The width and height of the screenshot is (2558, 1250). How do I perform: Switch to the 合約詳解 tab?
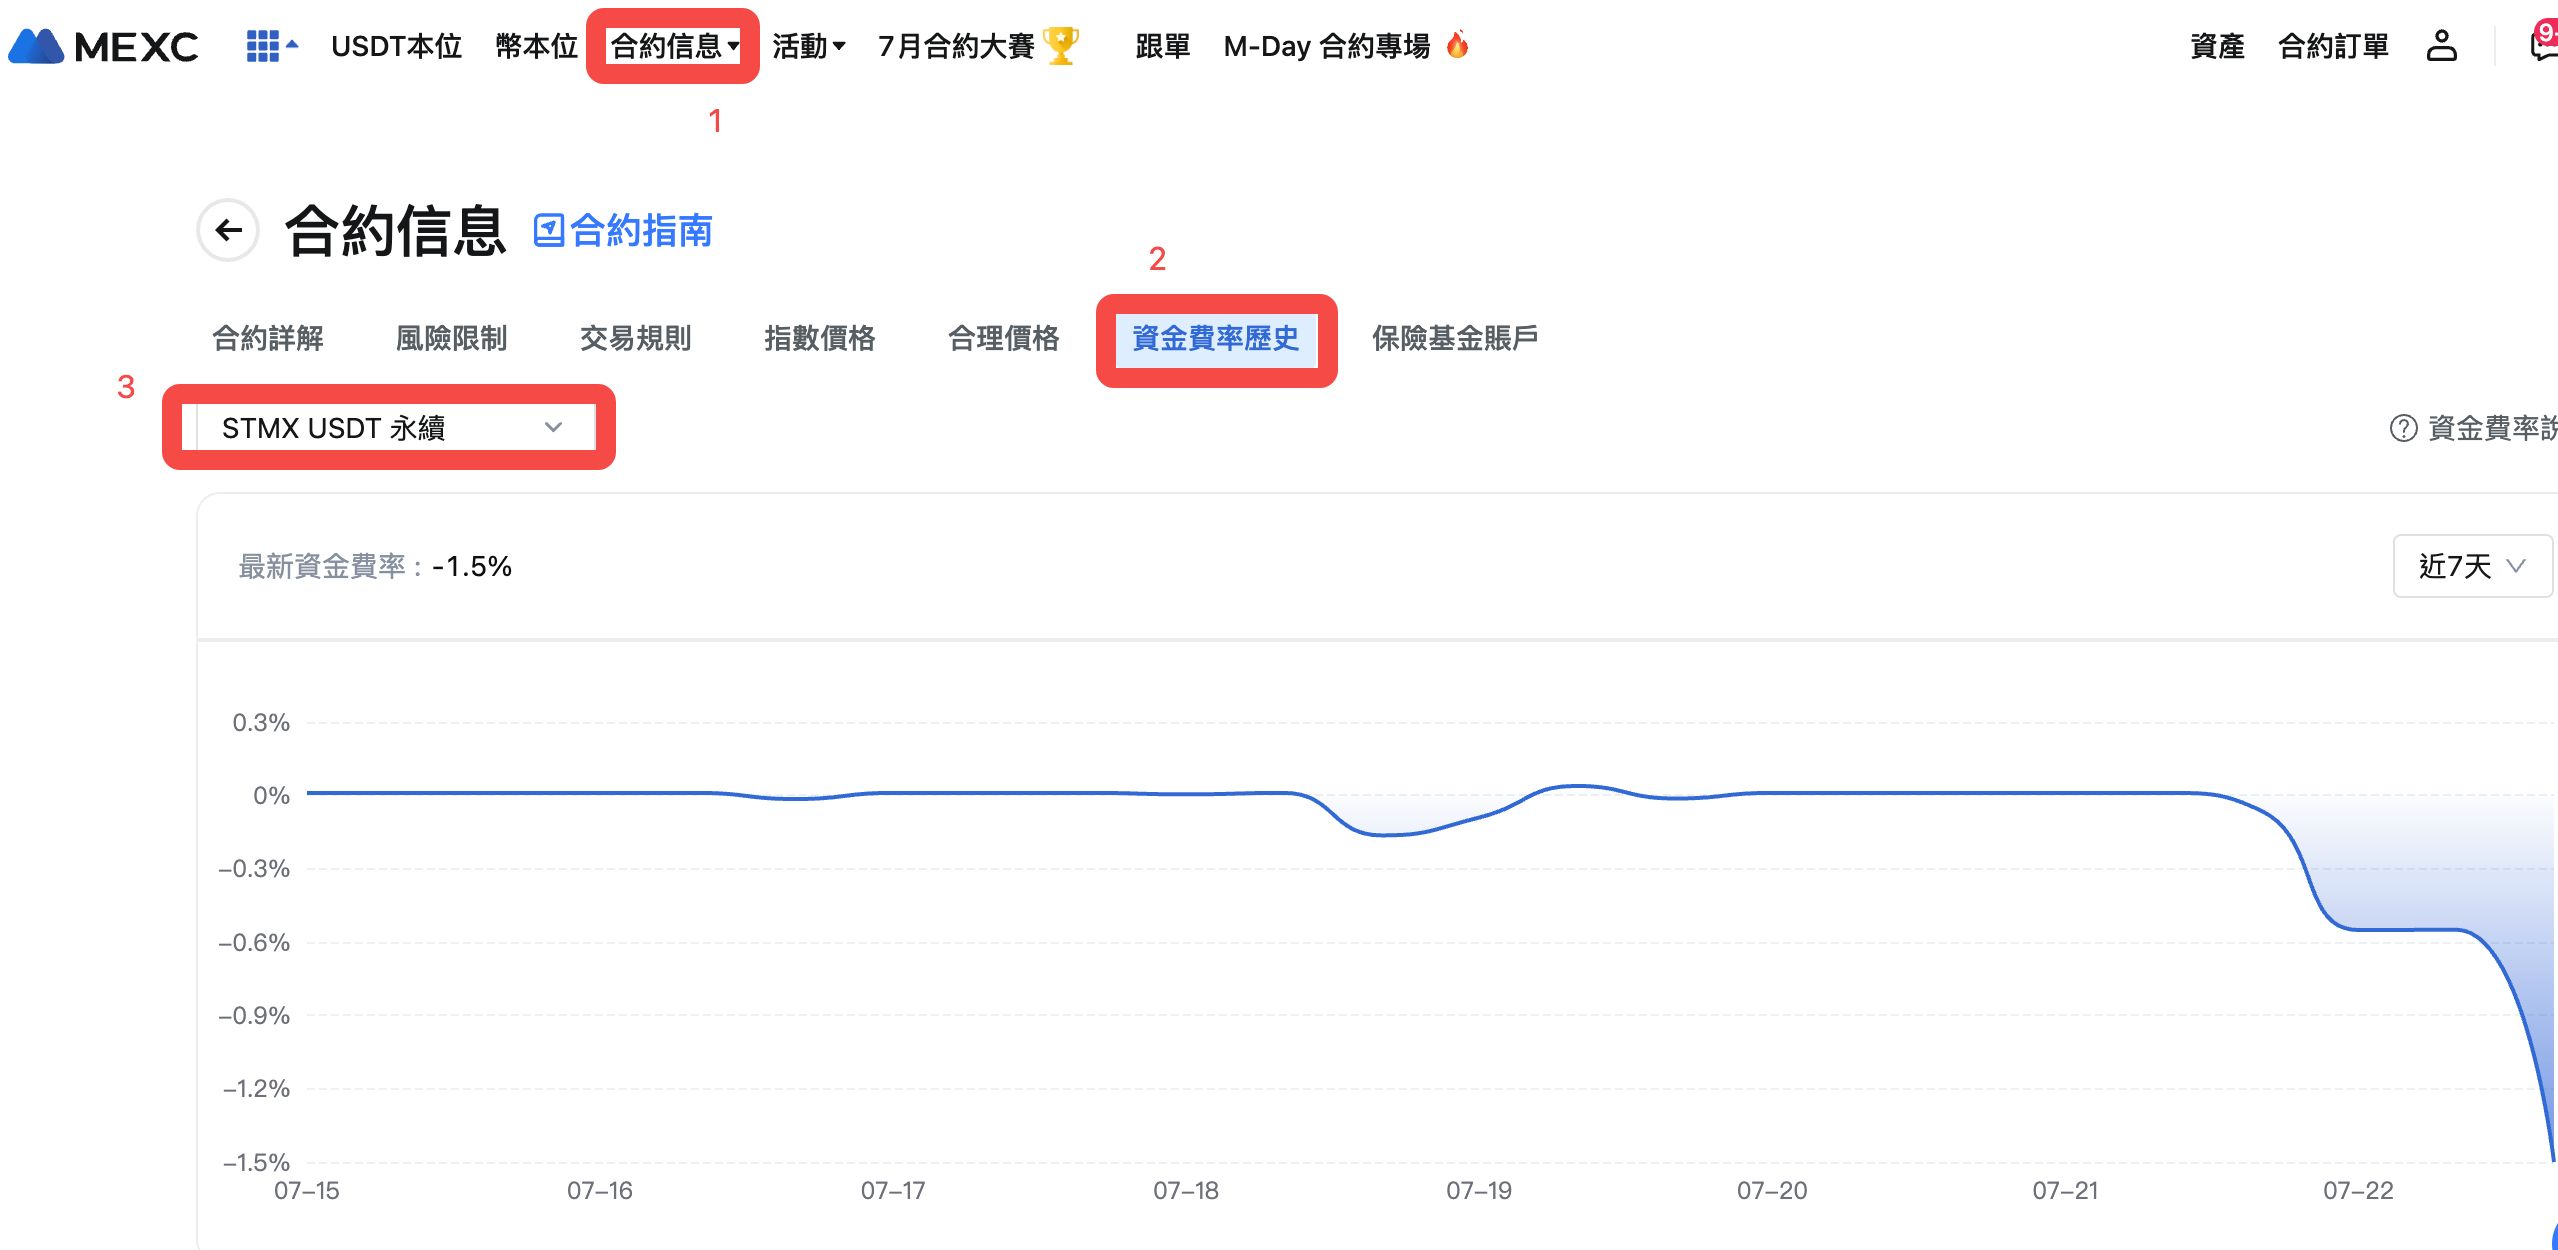(268, 338)
